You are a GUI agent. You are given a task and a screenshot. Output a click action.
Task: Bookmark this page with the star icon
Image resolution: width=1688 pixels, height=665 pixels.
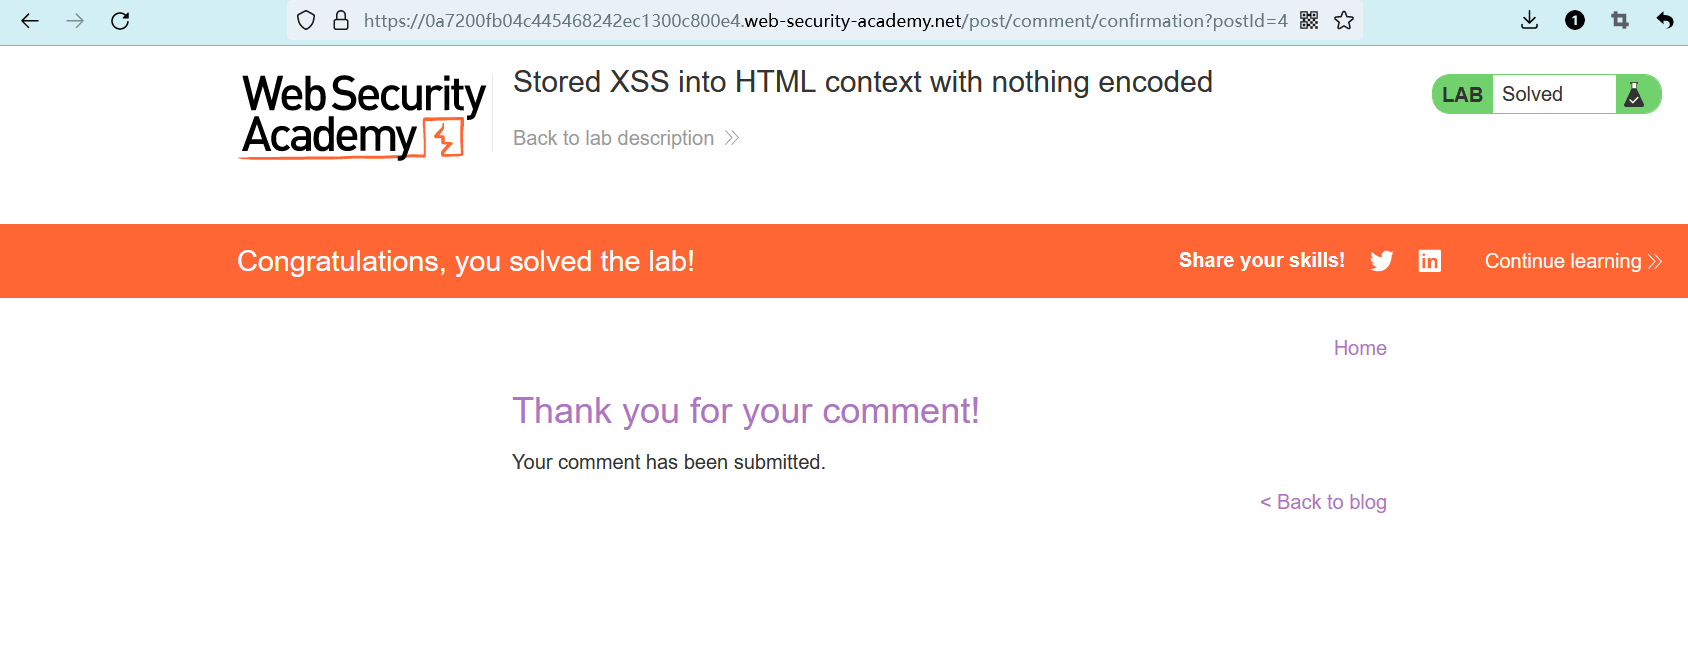point(1344,21)
